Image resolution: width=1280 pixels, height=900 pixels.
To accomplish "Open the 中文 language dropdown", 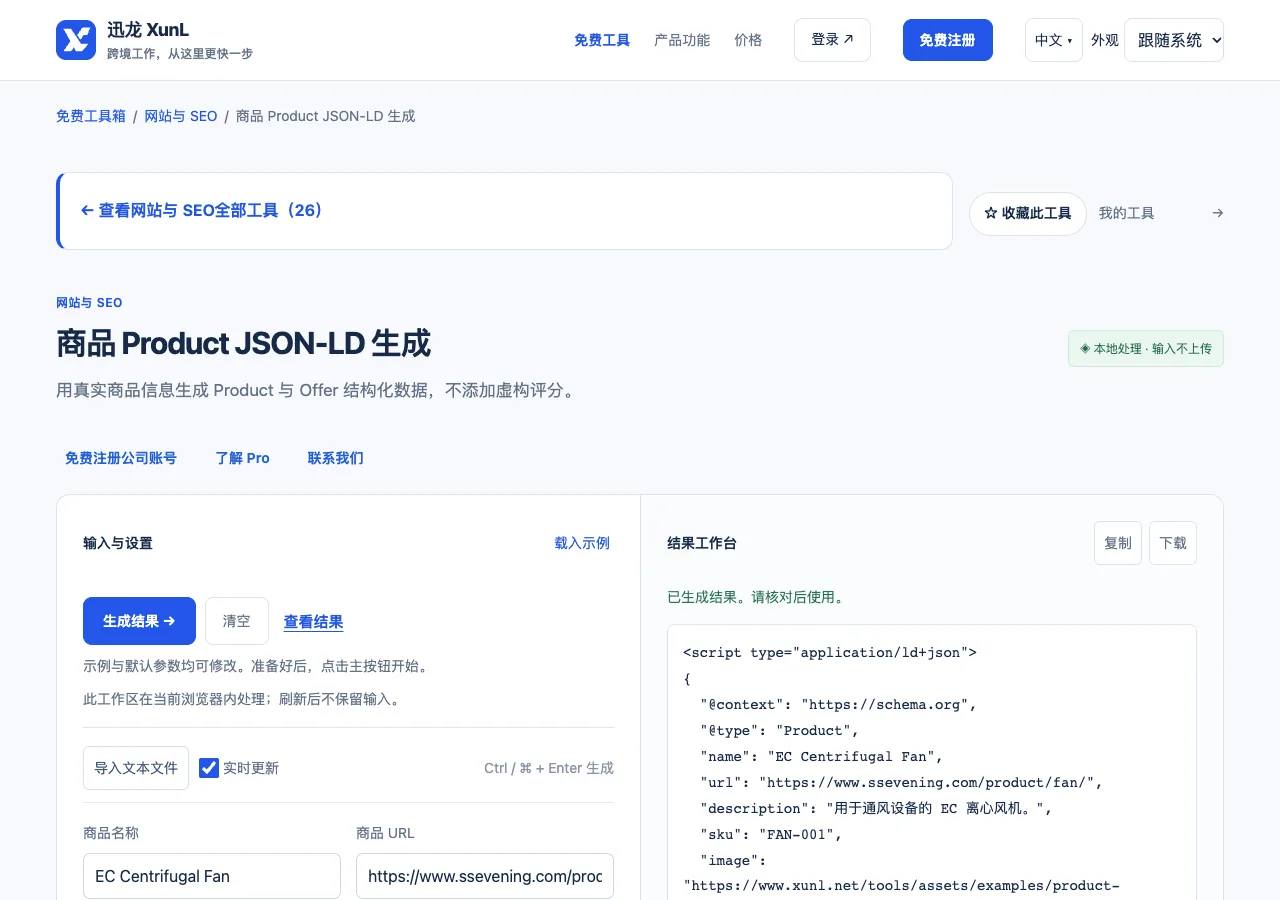I will pyautogui.click(x=1054, y=40).
